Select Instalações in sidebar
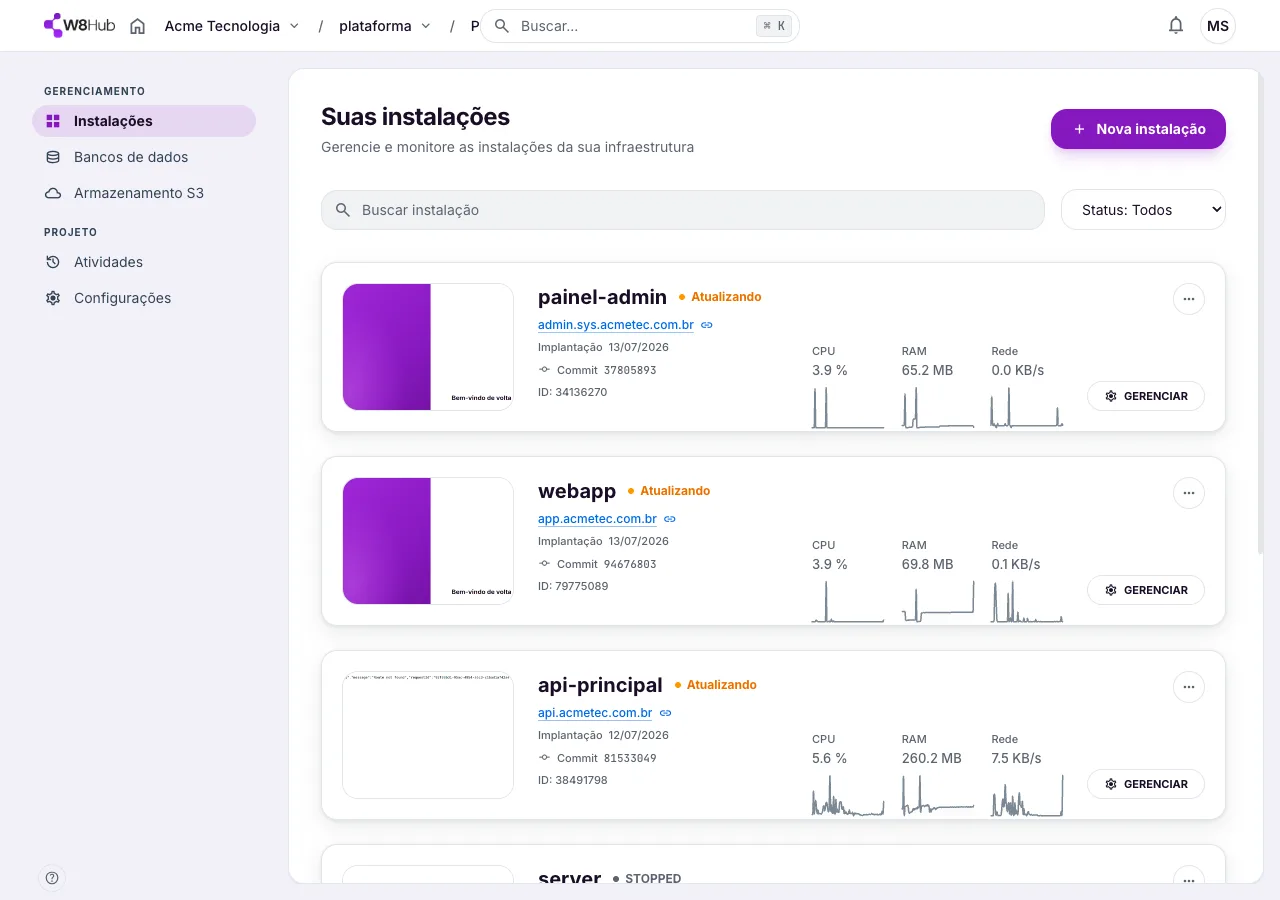 coord(144,121)
